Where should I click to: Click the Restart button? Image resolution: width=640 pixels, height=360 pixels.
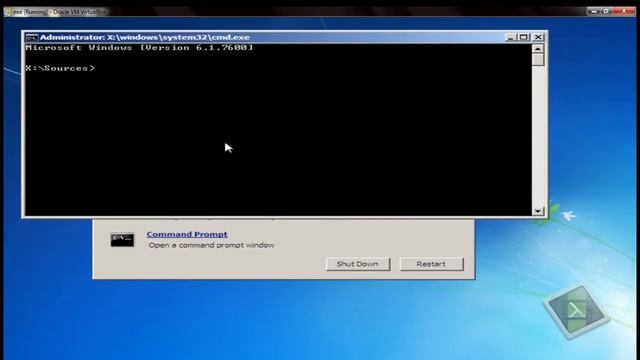tap(431, 264)
